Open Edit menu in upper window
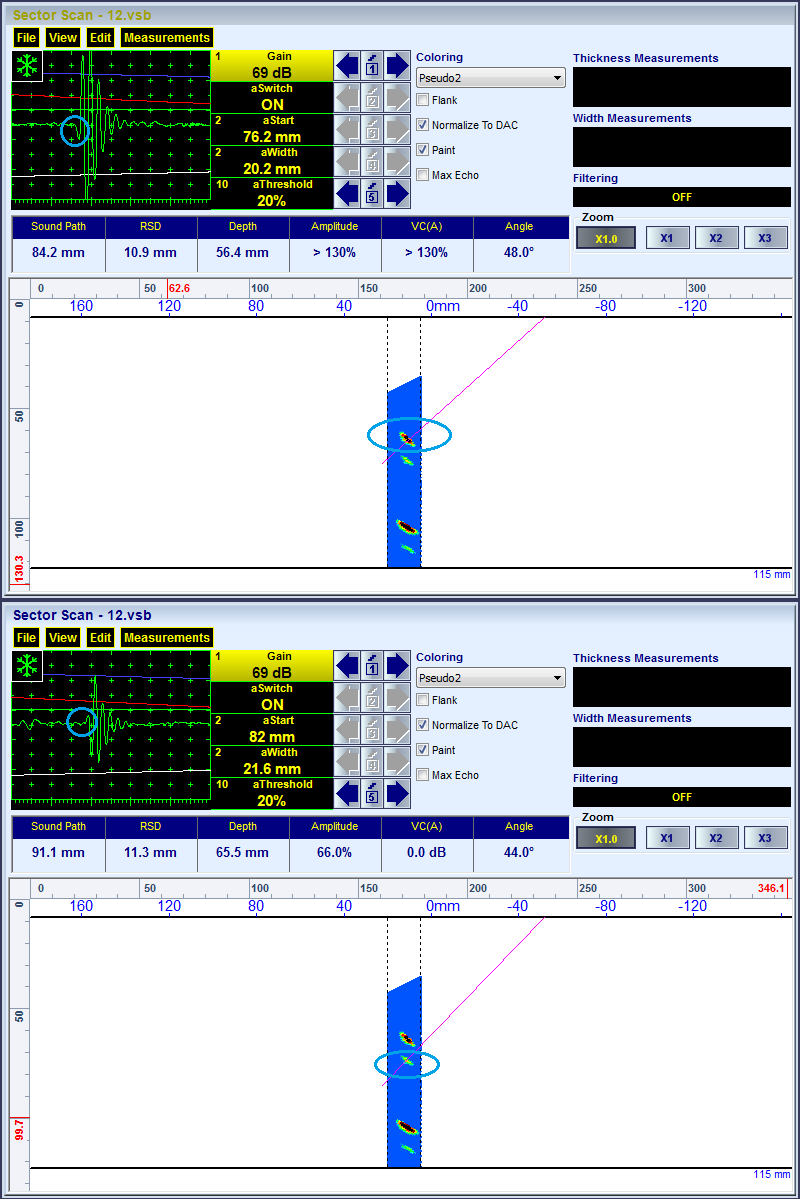The width and height of the screenshot is (800, 1200). coord(100,38)
